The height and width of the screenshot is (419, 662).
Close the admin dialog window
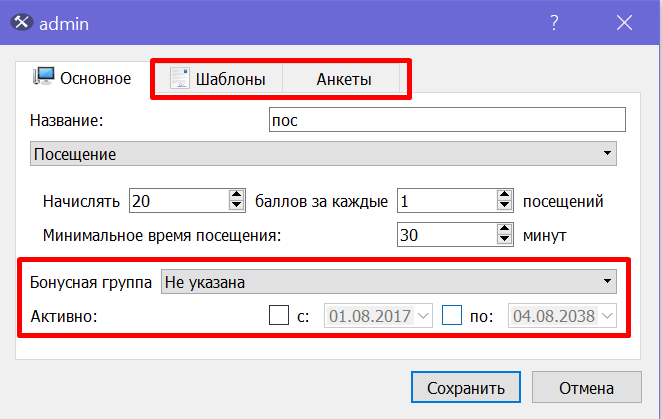tap(624, 22)
